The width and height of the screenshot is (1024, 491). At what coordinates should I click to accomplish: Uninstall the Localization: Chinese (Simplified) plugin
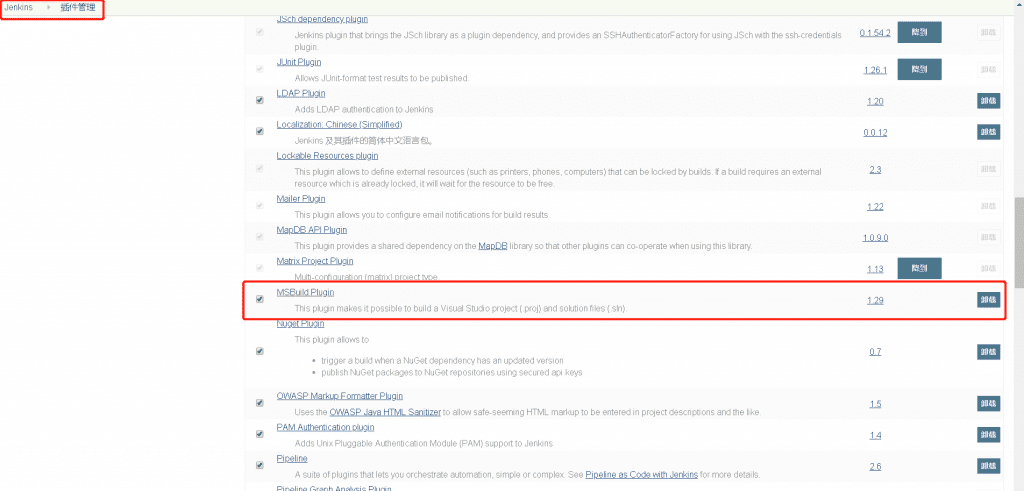click(x=989, y=132)
